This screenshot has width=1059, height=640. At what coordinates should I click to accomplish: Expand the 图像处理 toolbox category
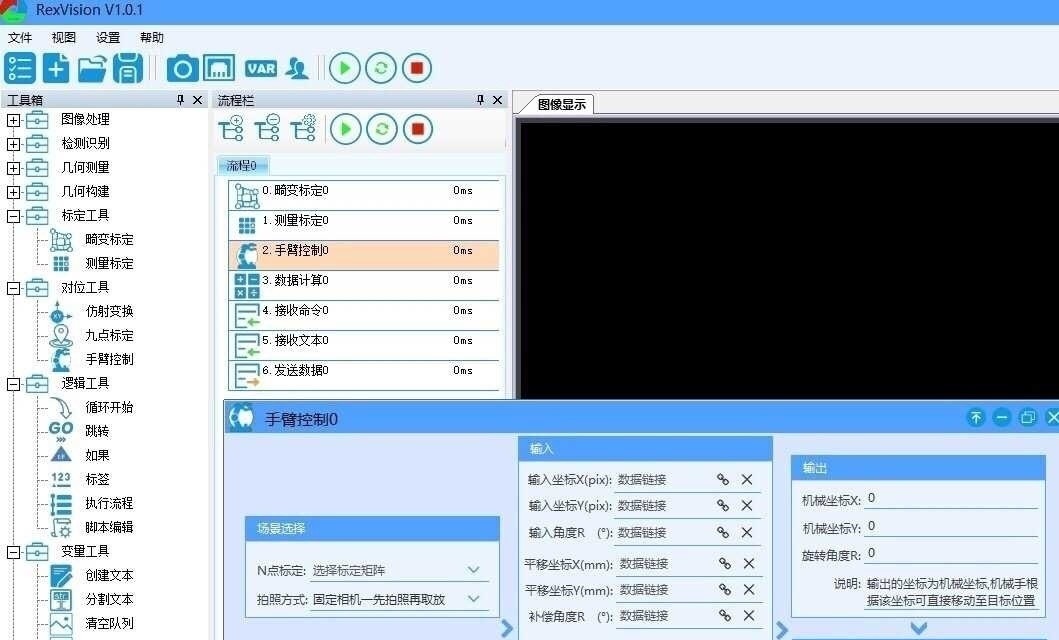(14, 121)
